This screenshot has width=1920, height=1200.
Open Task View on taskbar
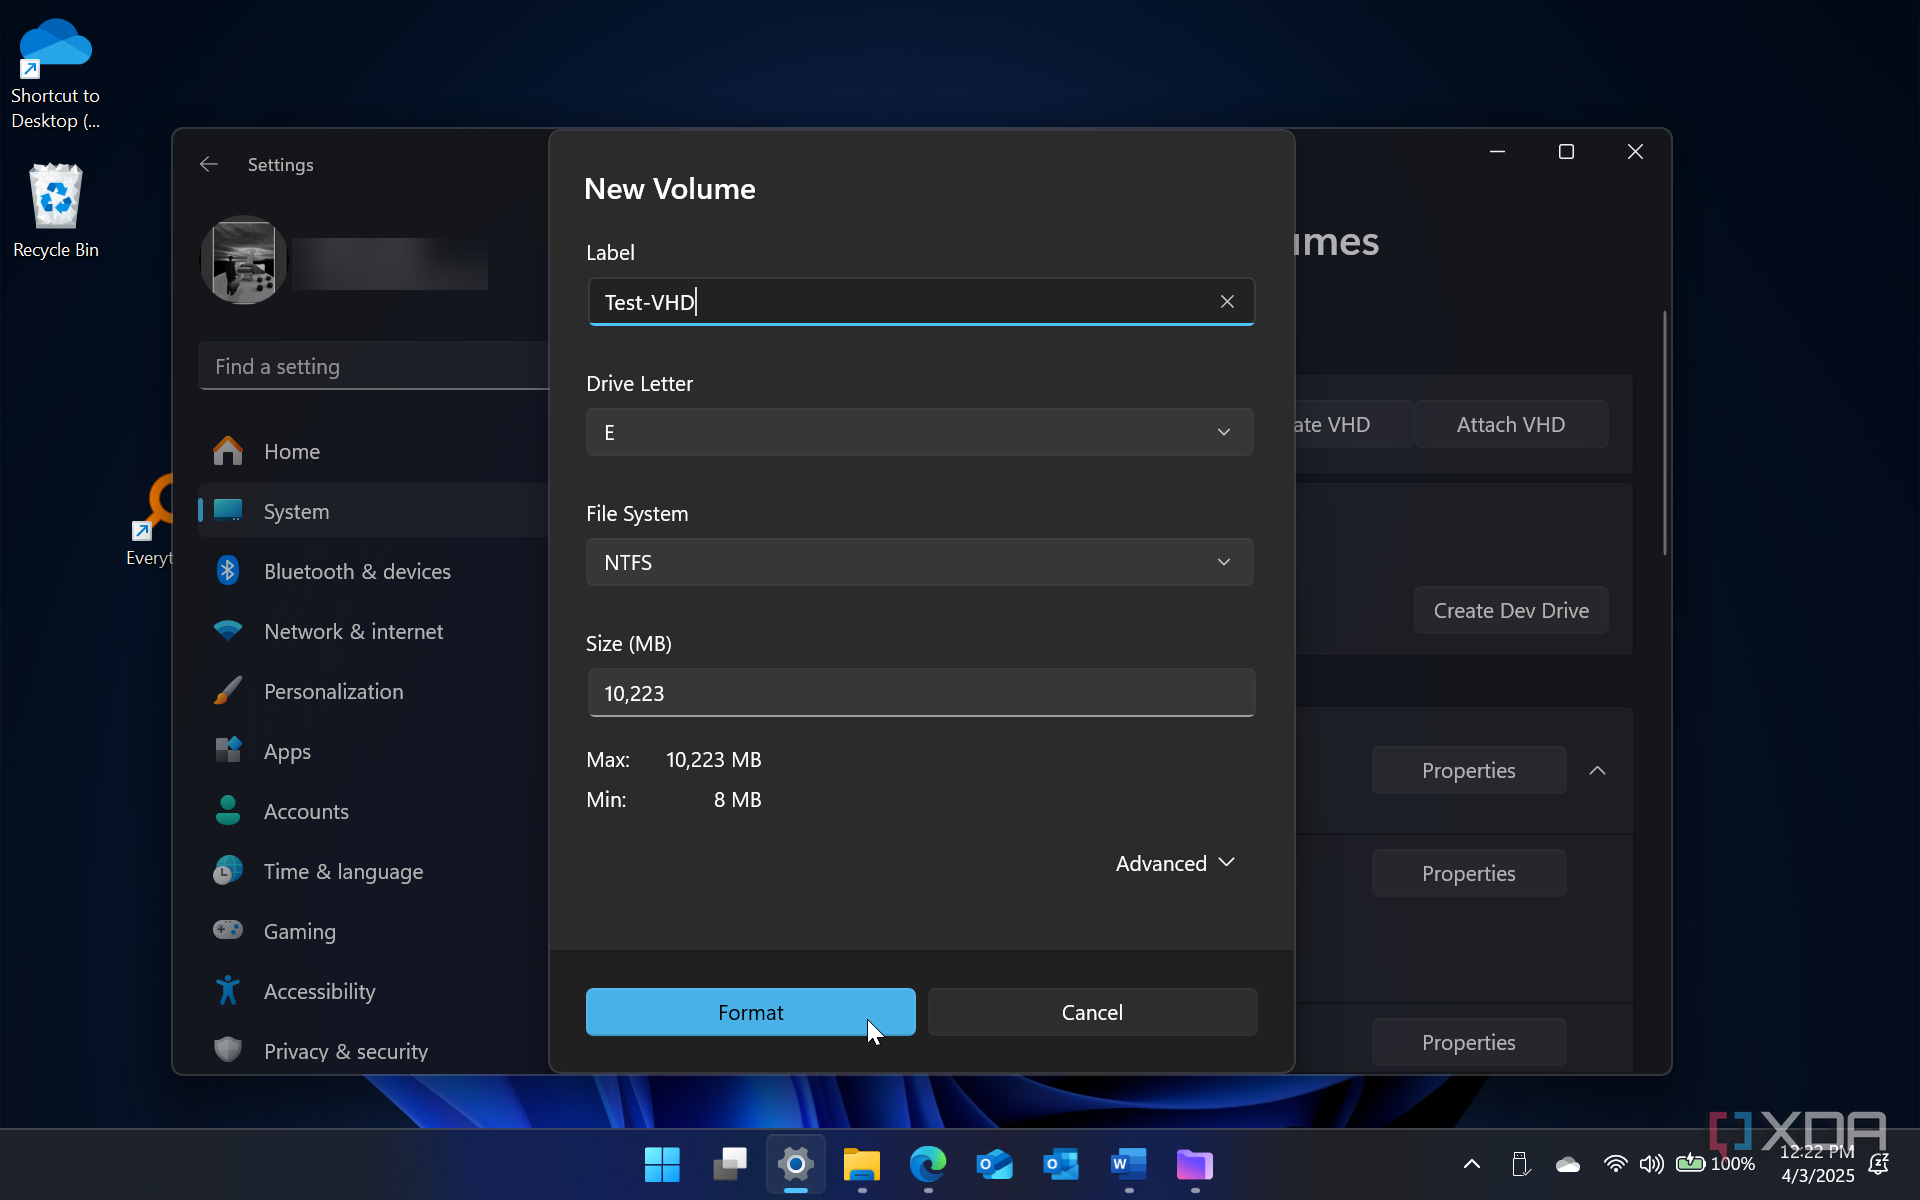pos(730,1164)
